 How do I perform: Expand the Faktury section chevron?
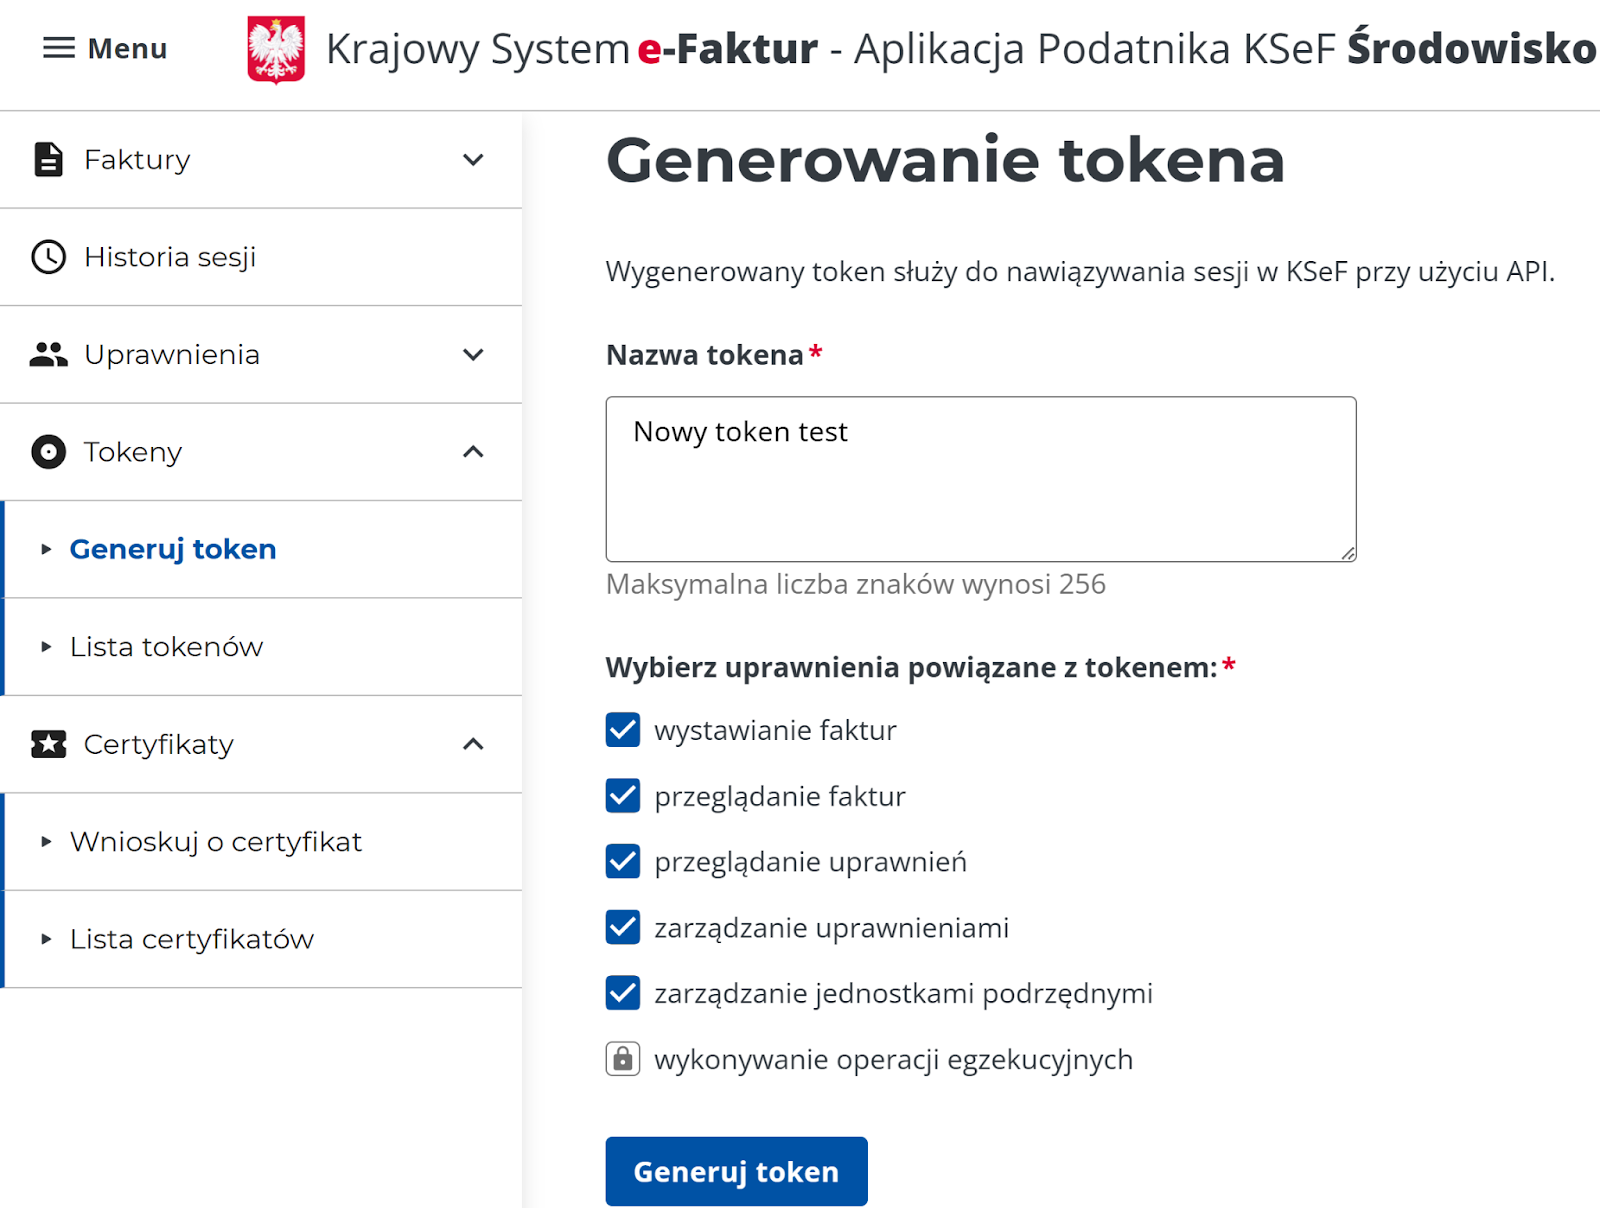(x=473, y=160)
